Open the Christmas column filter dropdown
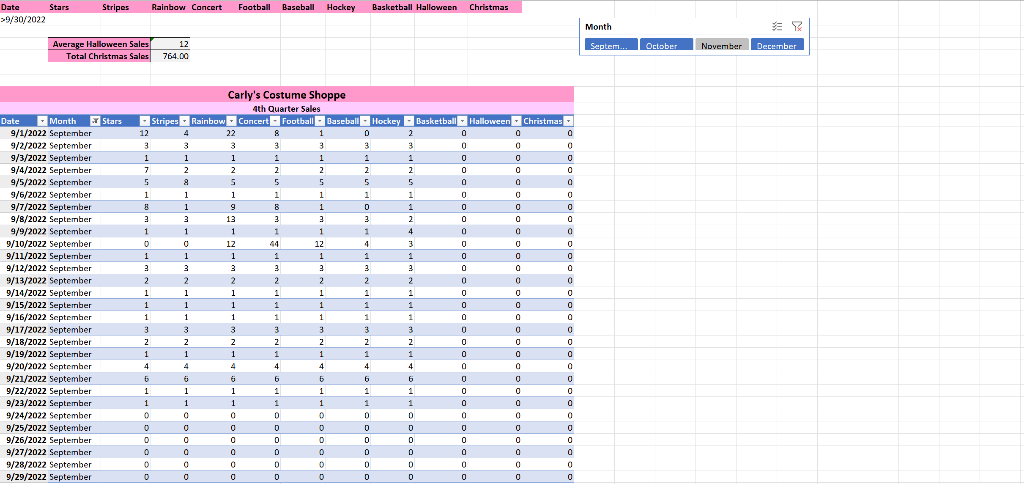The height and width of the screenshot is (484, 1024). click(x=568, y=121)
